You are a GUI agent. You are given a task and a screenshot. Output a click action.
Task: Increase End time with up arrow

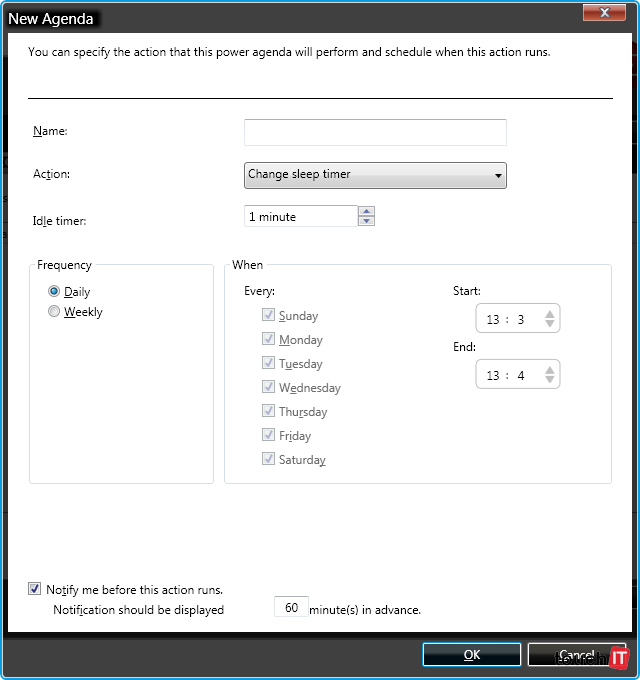tap(549, 370)
